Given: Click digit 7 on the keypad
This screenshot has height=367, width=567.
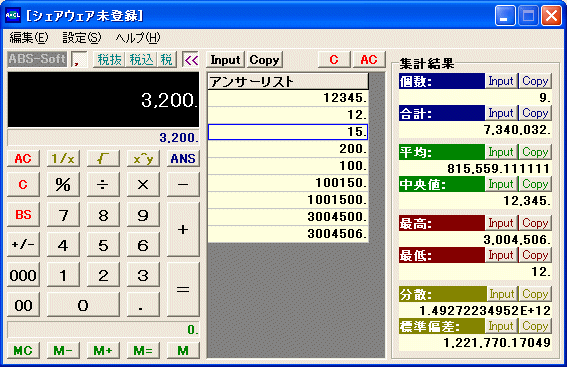Looking at the screenshot, I should (x=63, y=215).
